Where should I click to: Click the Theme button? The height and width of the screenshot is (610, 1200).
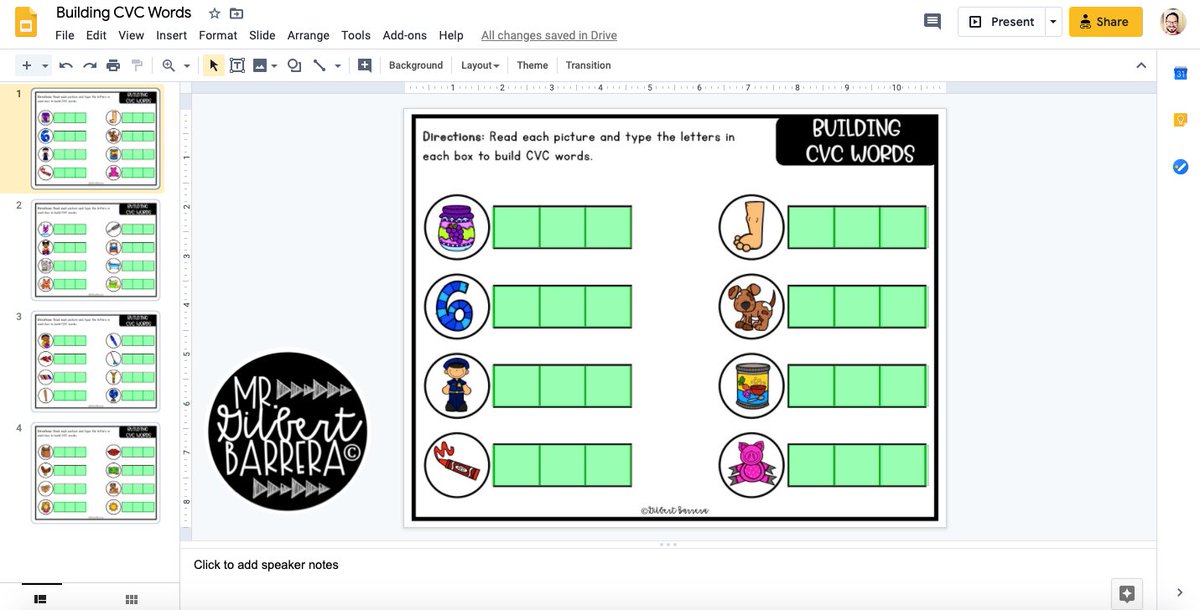point(532,65)
